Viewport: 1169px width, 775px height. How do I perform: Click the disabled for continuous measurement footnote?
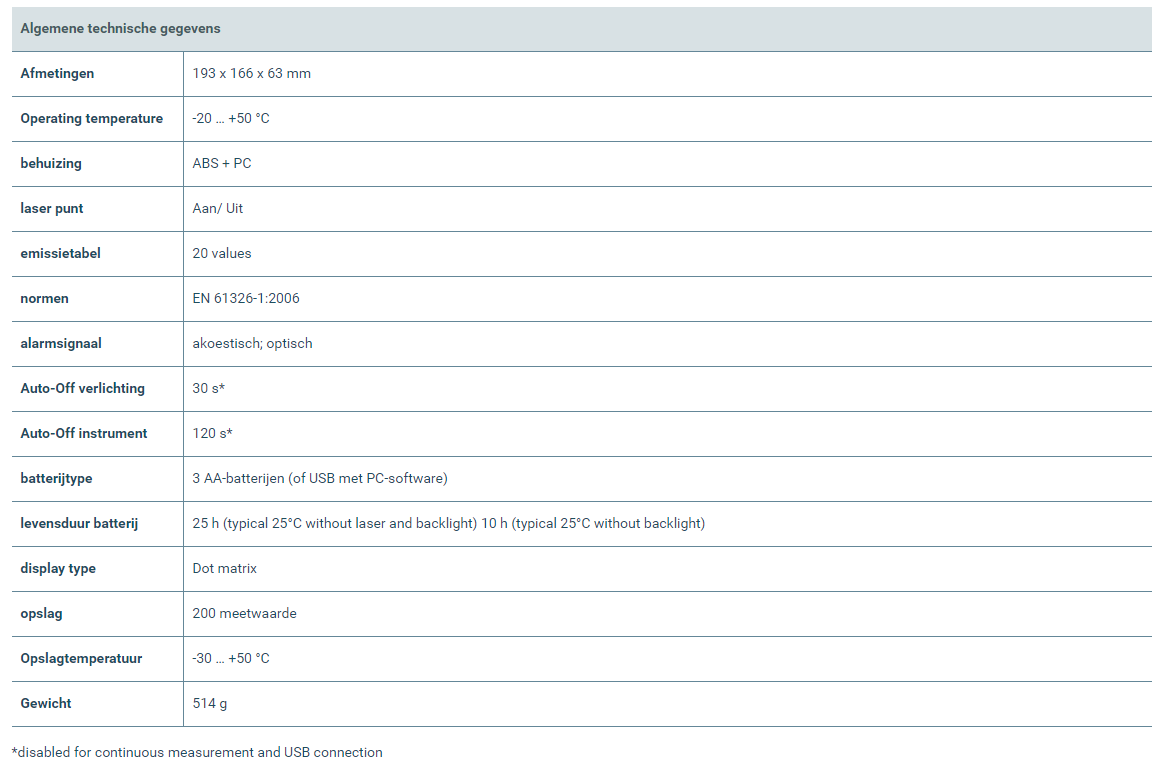coord(197,753)
